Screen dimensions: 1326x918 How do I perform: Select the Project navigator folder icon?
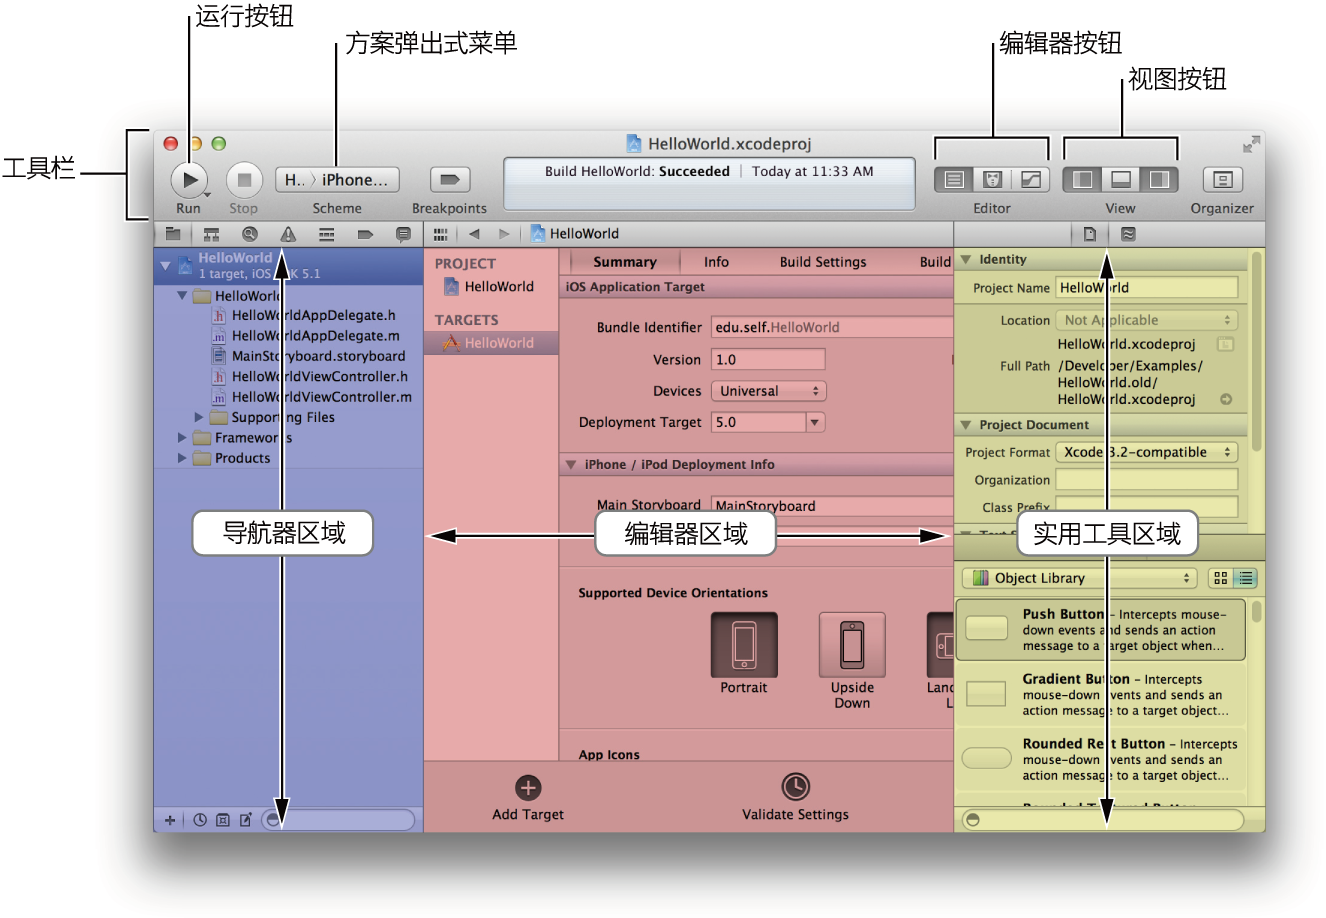(173, 234)
